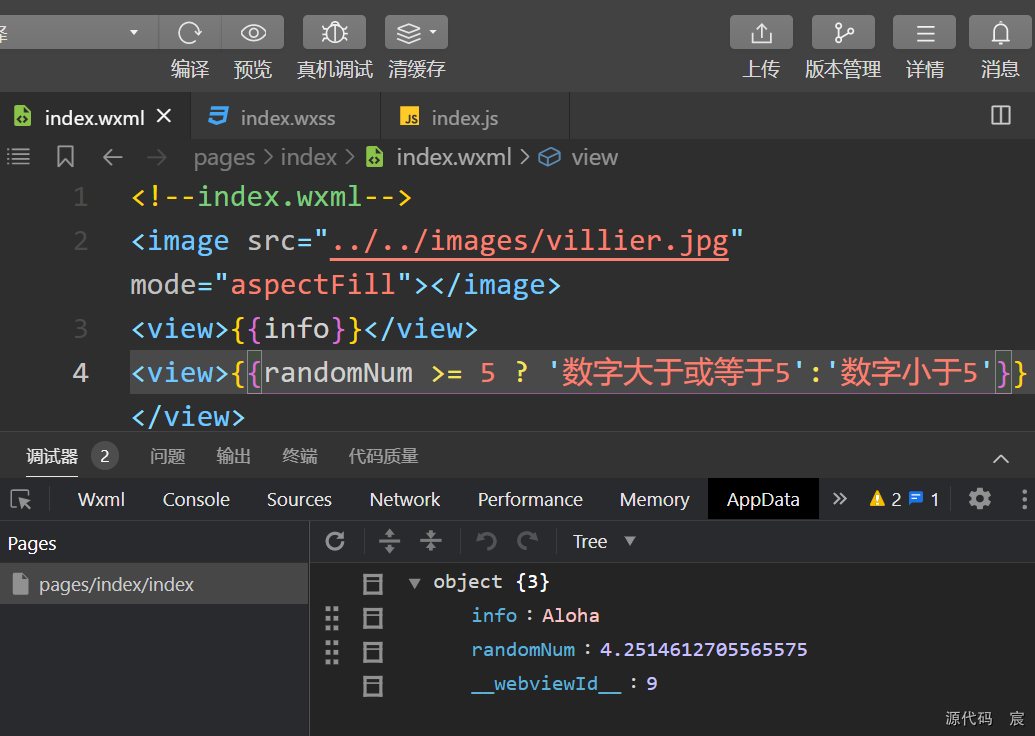Click the bookmark icon
The image size is (1035, 736).
65,156
